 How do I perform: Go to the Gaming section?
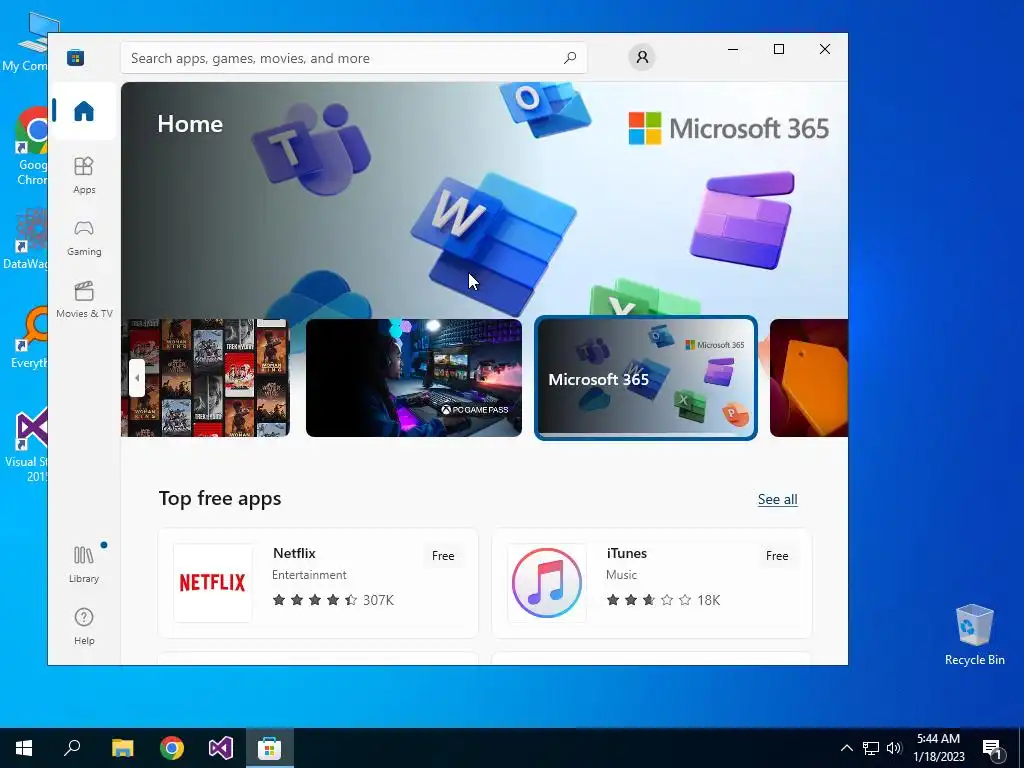(84, 237)
